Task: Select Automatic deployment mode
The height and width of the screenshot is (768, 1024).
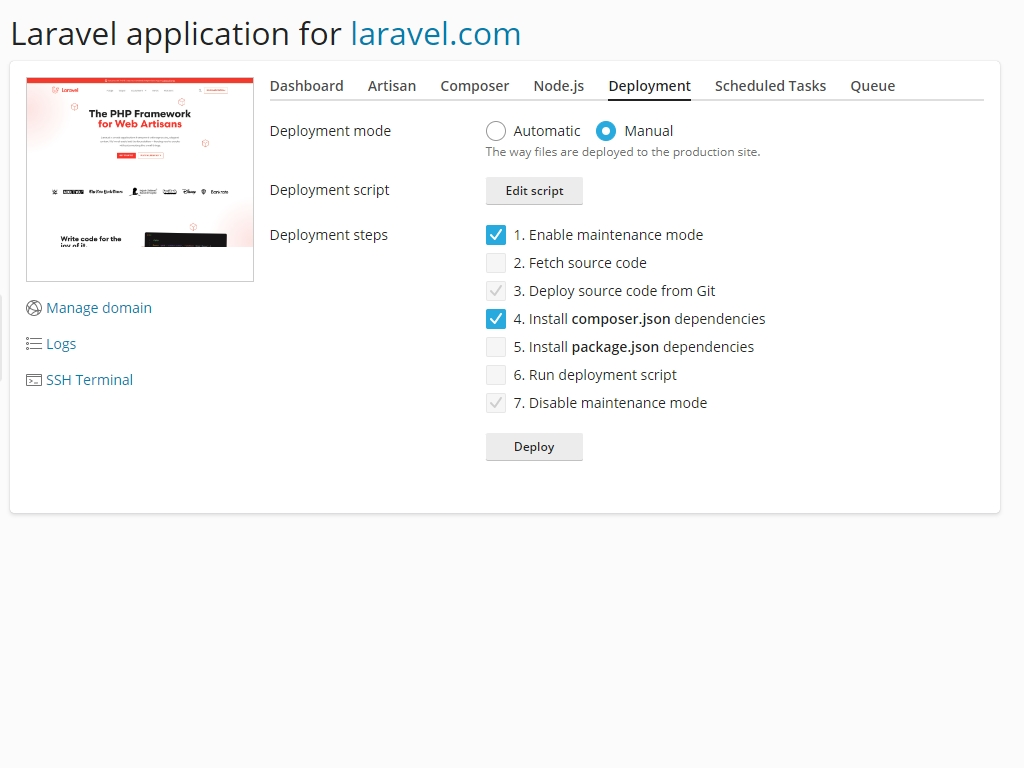Action: click(495, 130)
